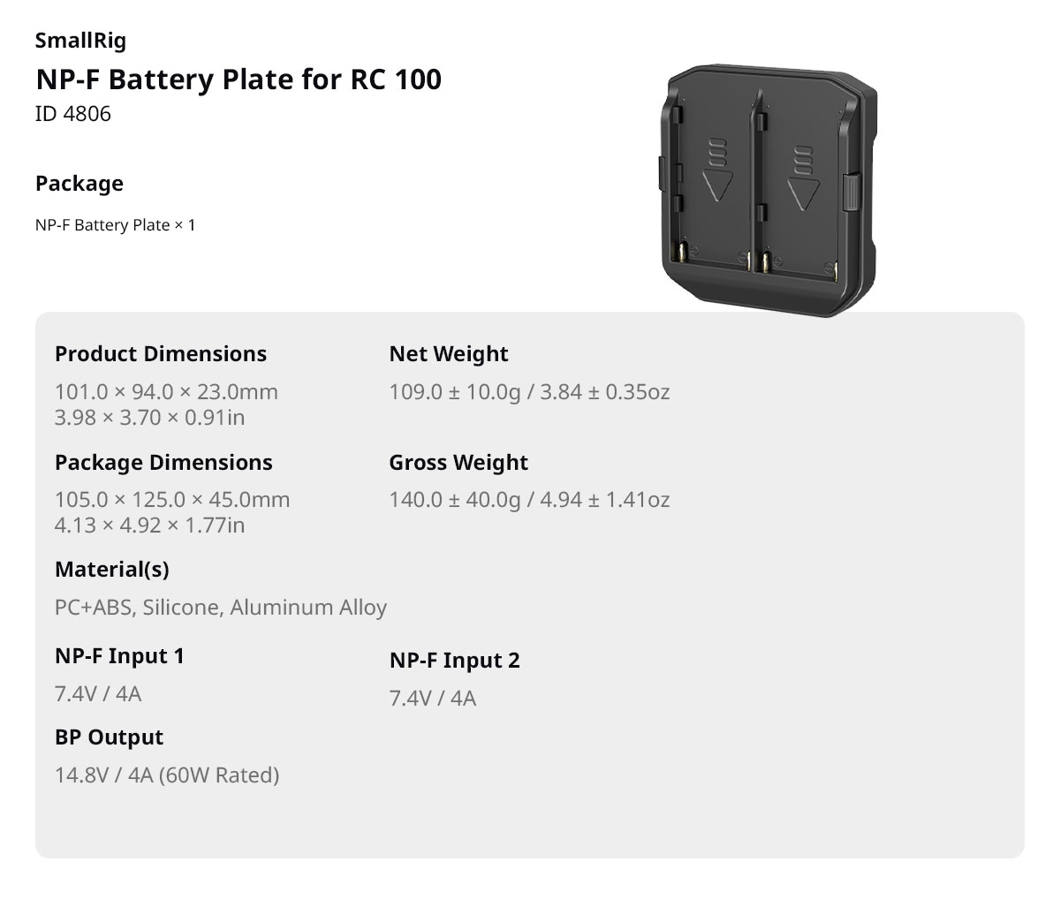
Task: Select the PC+ABS, Silicone, Aluminum Alloy text
Action: click(x=220, y=607)
